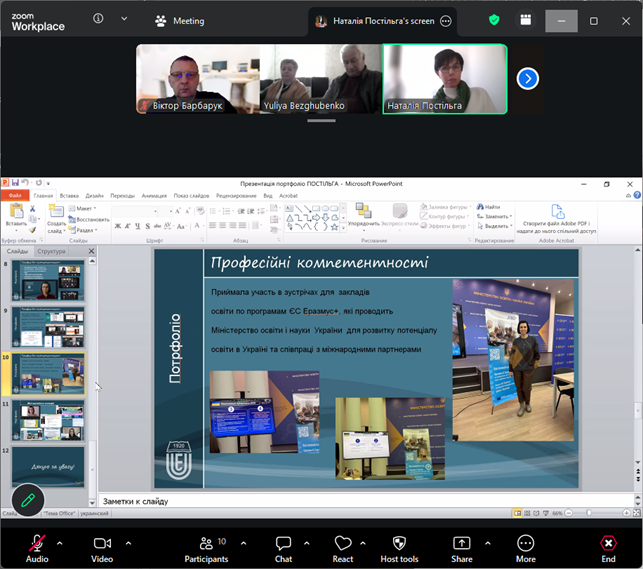Select the Meeting tab in Zoom
Viewport: 643px width, 569px height.
pyautogui.click(x=180, y=21)
